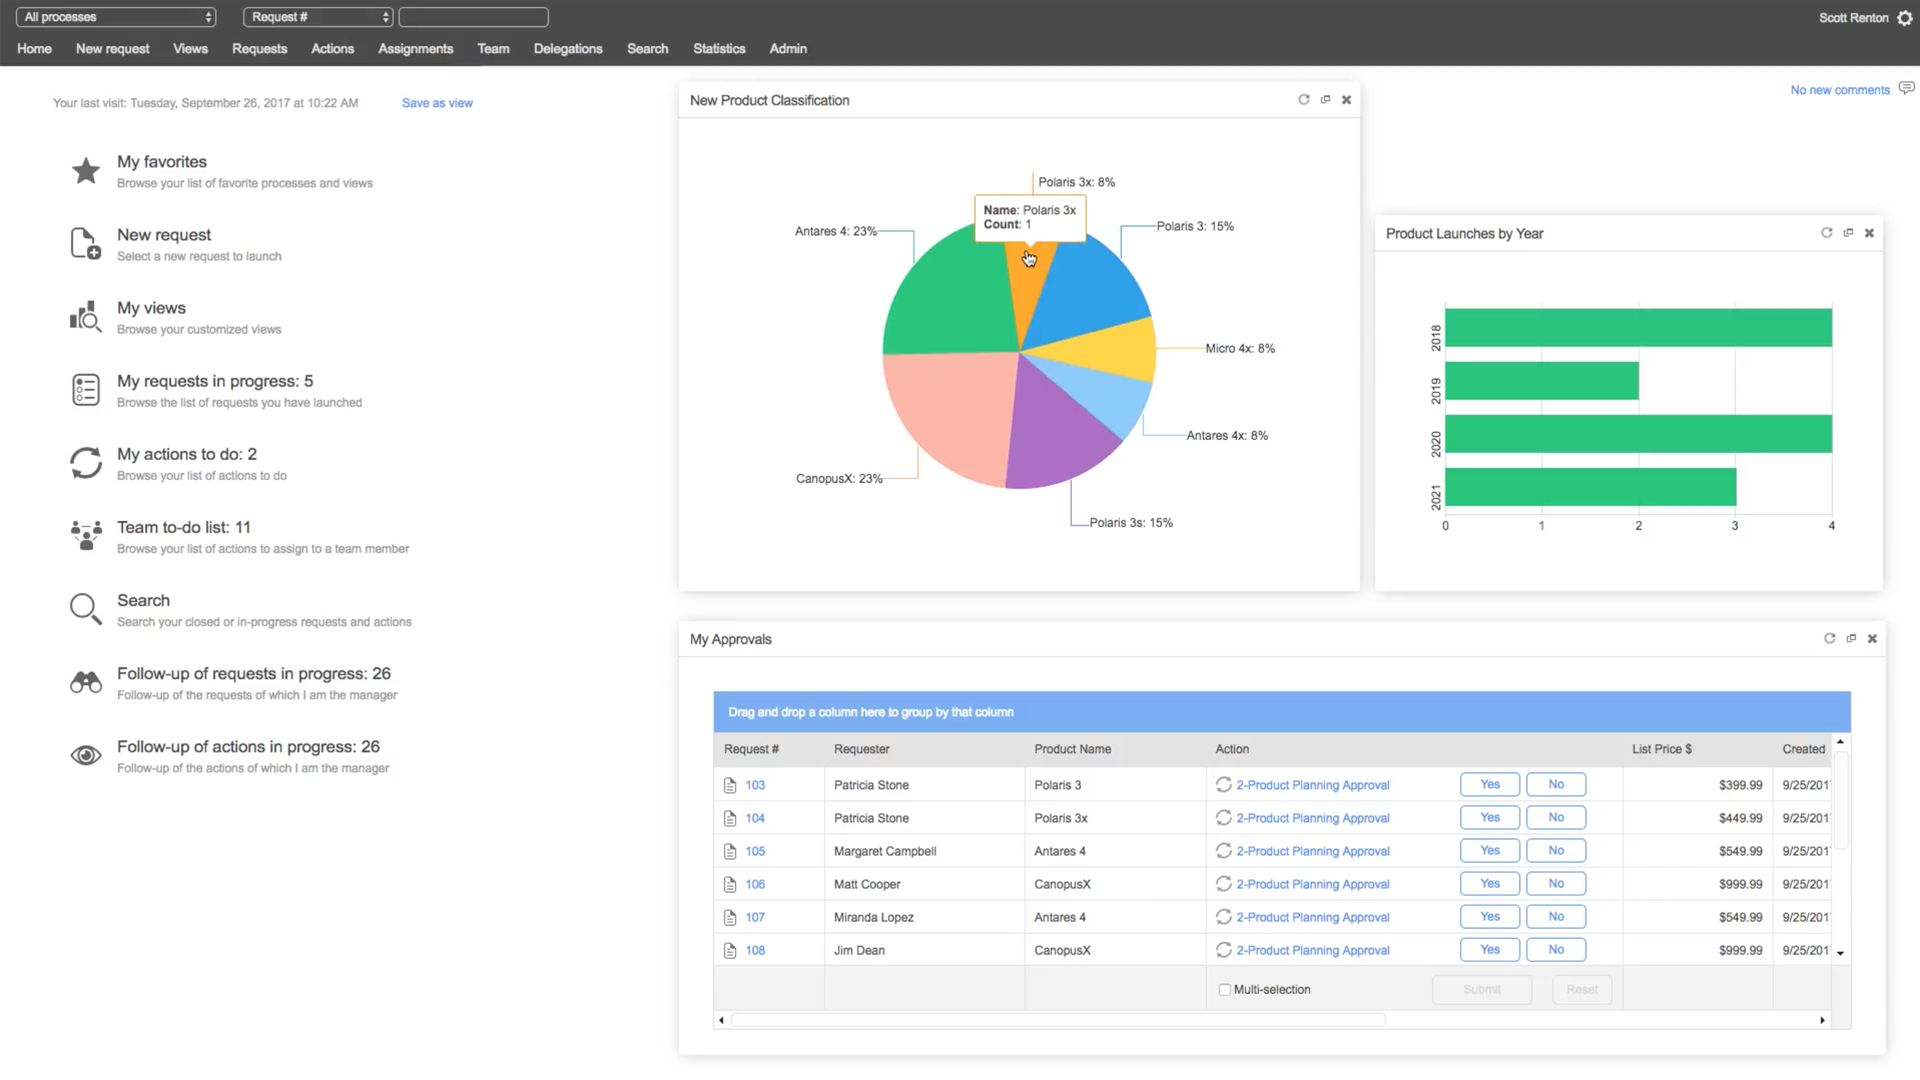Type in the search box next to Request #
1920x1080 pixels.
[x=473, y=16]
